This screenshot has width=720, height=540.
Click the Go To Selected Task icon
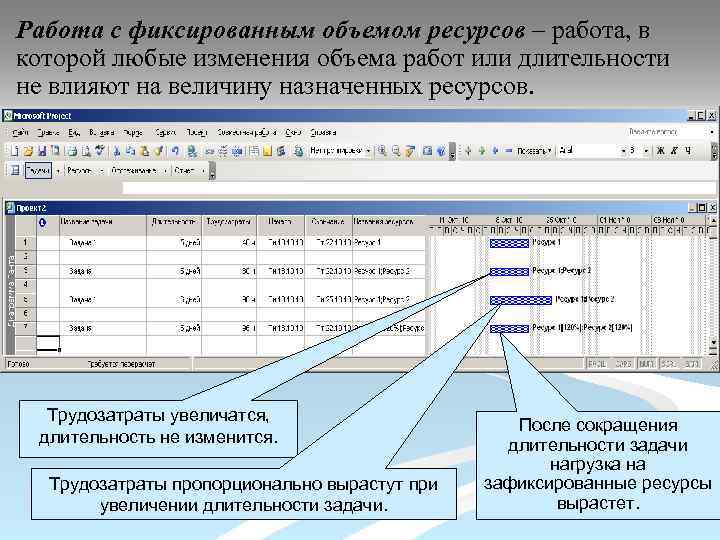tap(411, 151)
